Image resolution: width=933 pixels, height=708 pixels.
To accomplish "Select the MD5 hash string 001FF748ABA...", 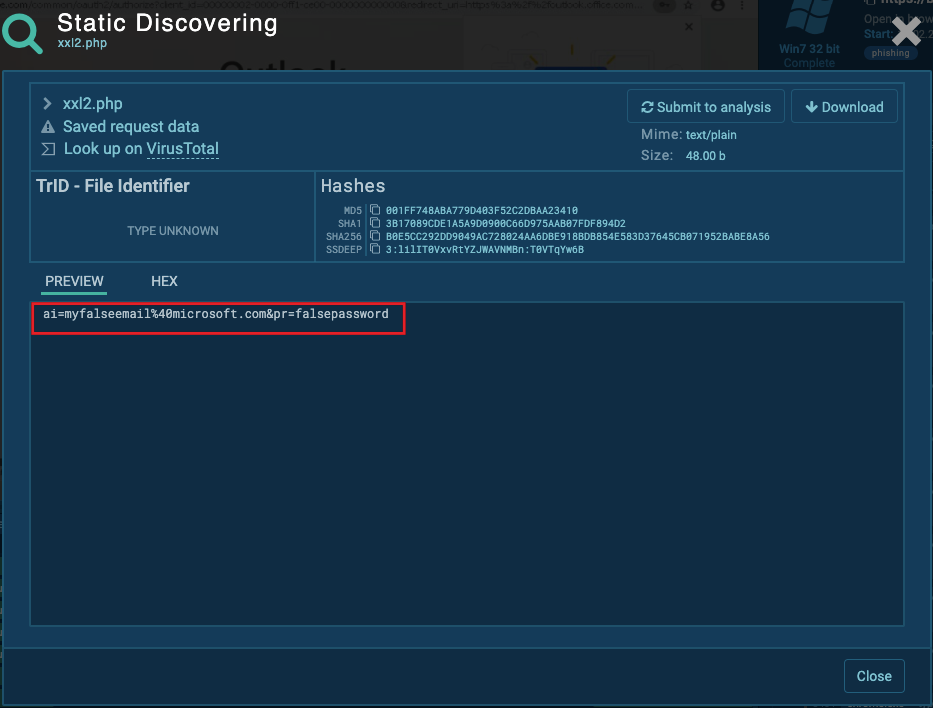I will point(481,210).
